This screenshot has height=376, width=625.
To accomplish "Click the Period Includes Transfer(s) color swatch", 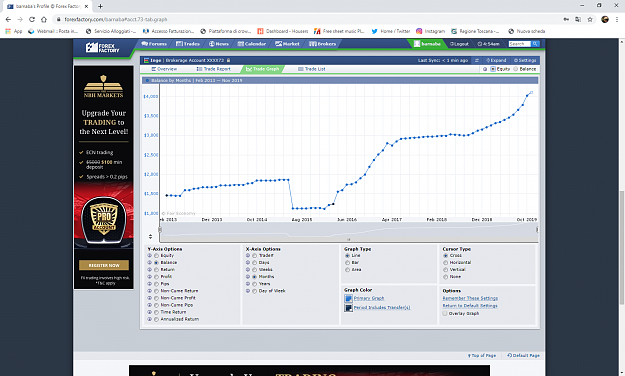I will (x=348, y=308).
